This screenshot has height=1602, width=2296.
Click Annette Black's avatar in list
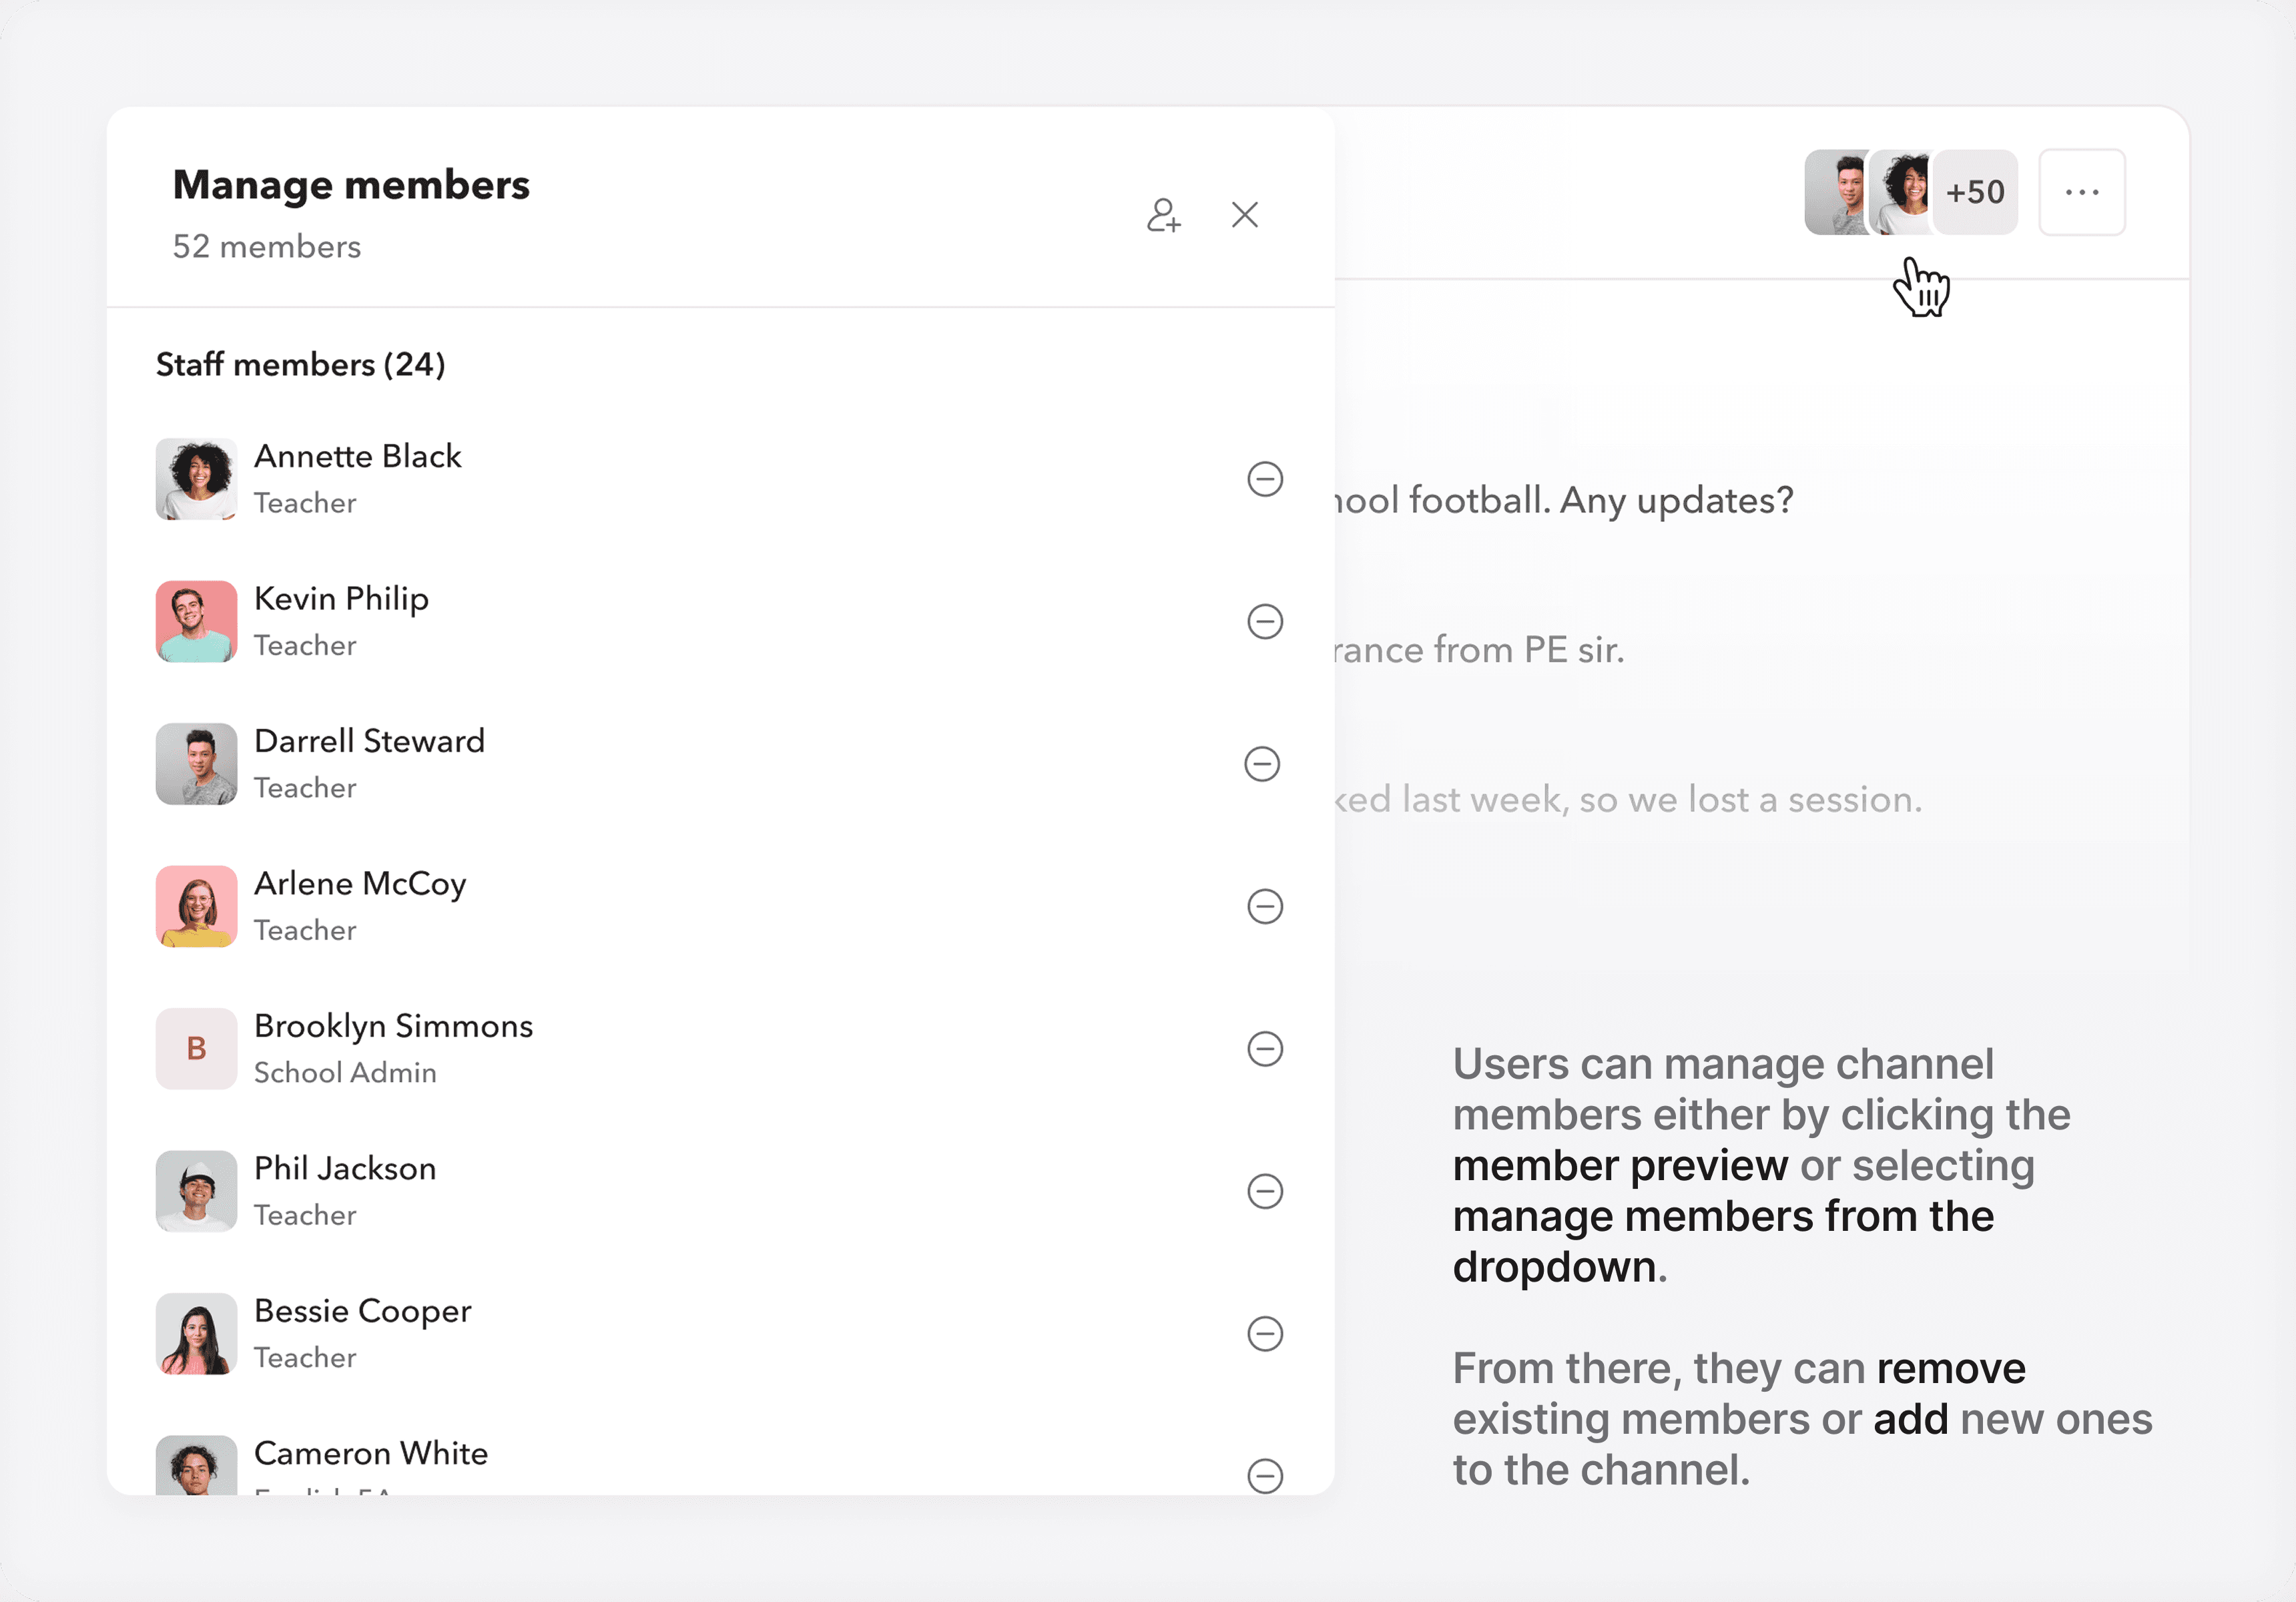[x=196, y=479]
